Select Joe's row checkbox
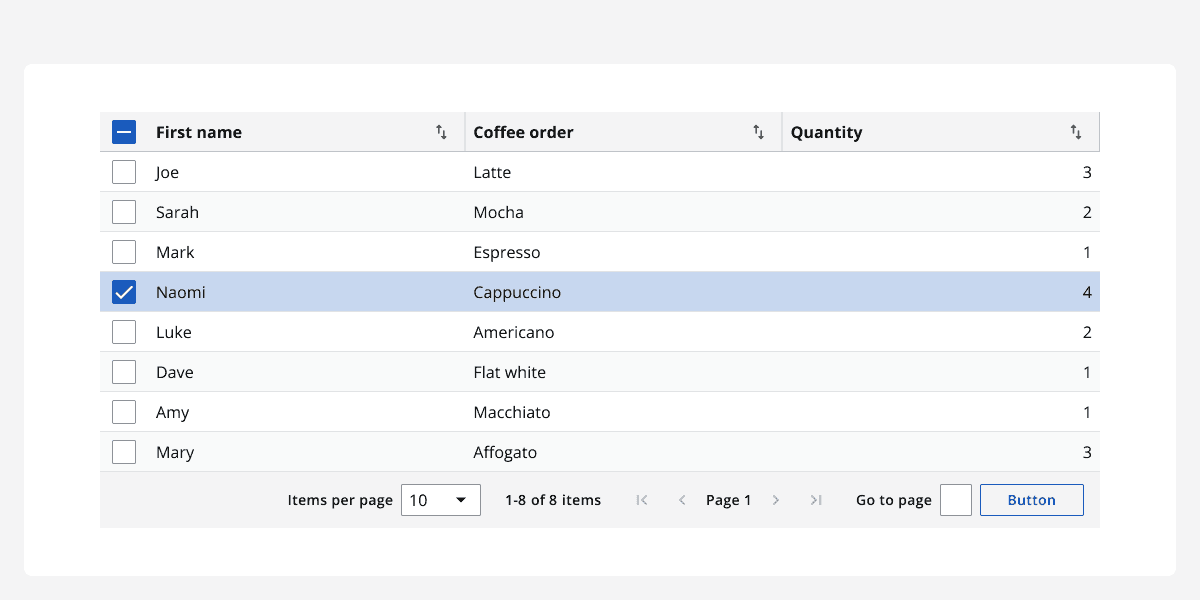 [123, 171]
